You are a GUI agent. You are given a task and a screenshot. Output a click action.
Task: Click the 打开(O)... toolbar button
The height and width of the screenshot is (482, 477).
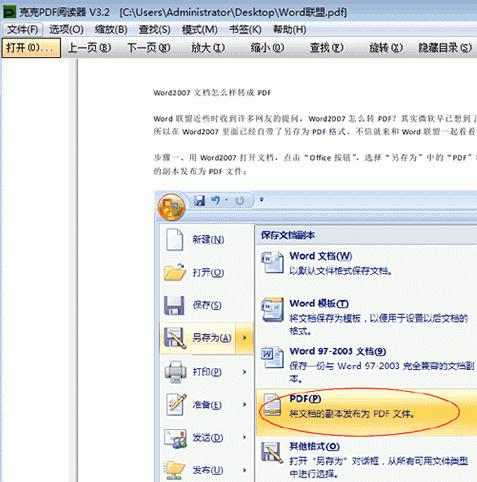pos(31,48)
